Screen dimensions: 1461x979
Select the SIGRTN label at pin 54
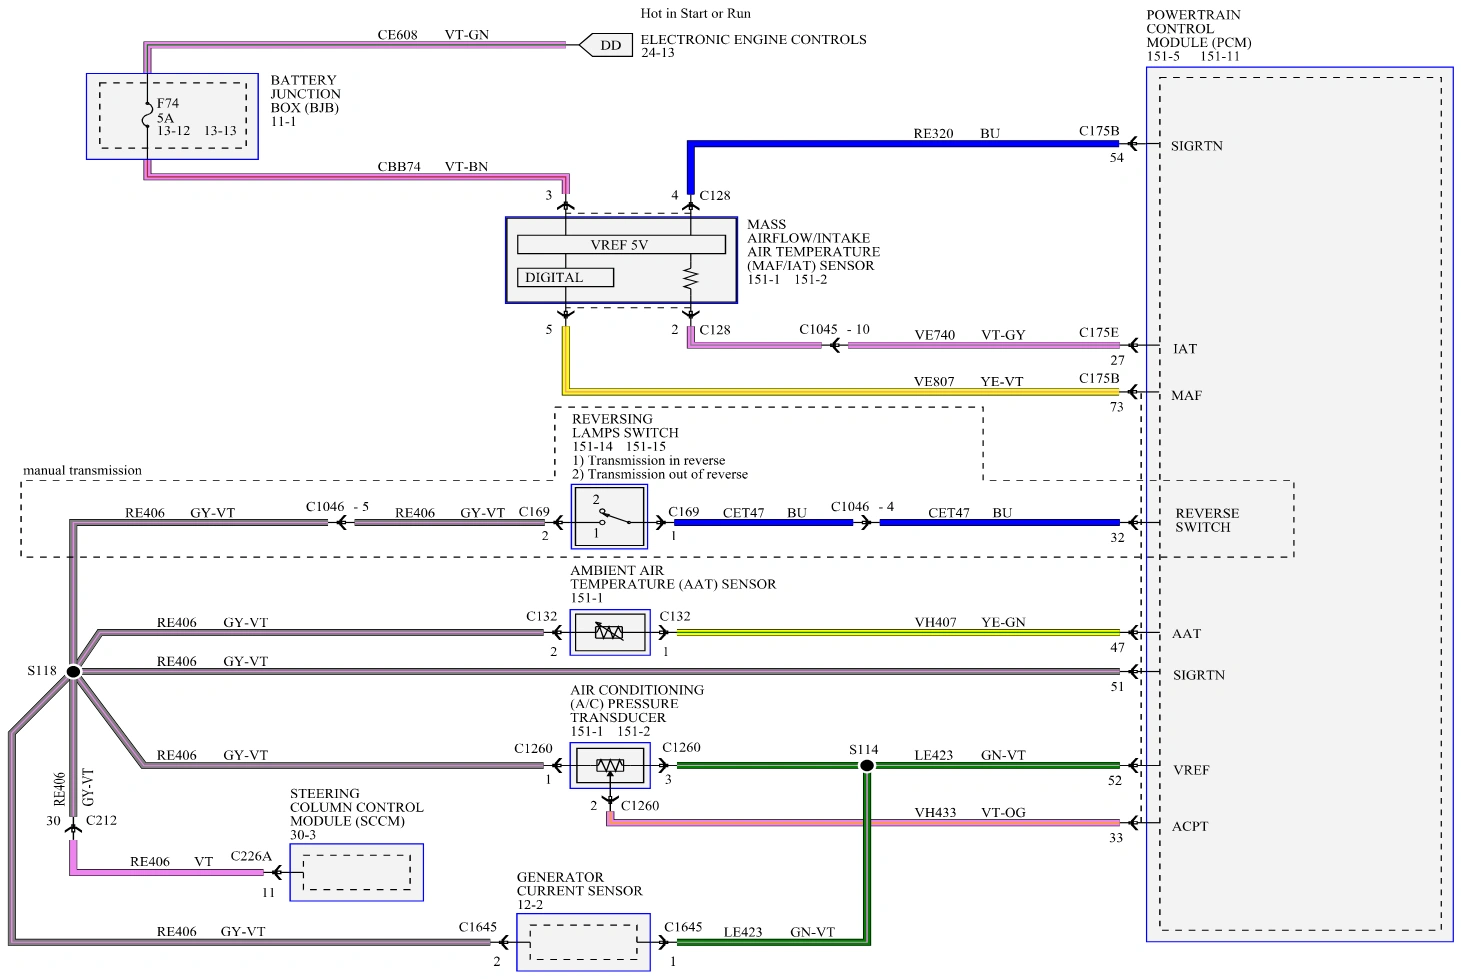point(1197,146)
